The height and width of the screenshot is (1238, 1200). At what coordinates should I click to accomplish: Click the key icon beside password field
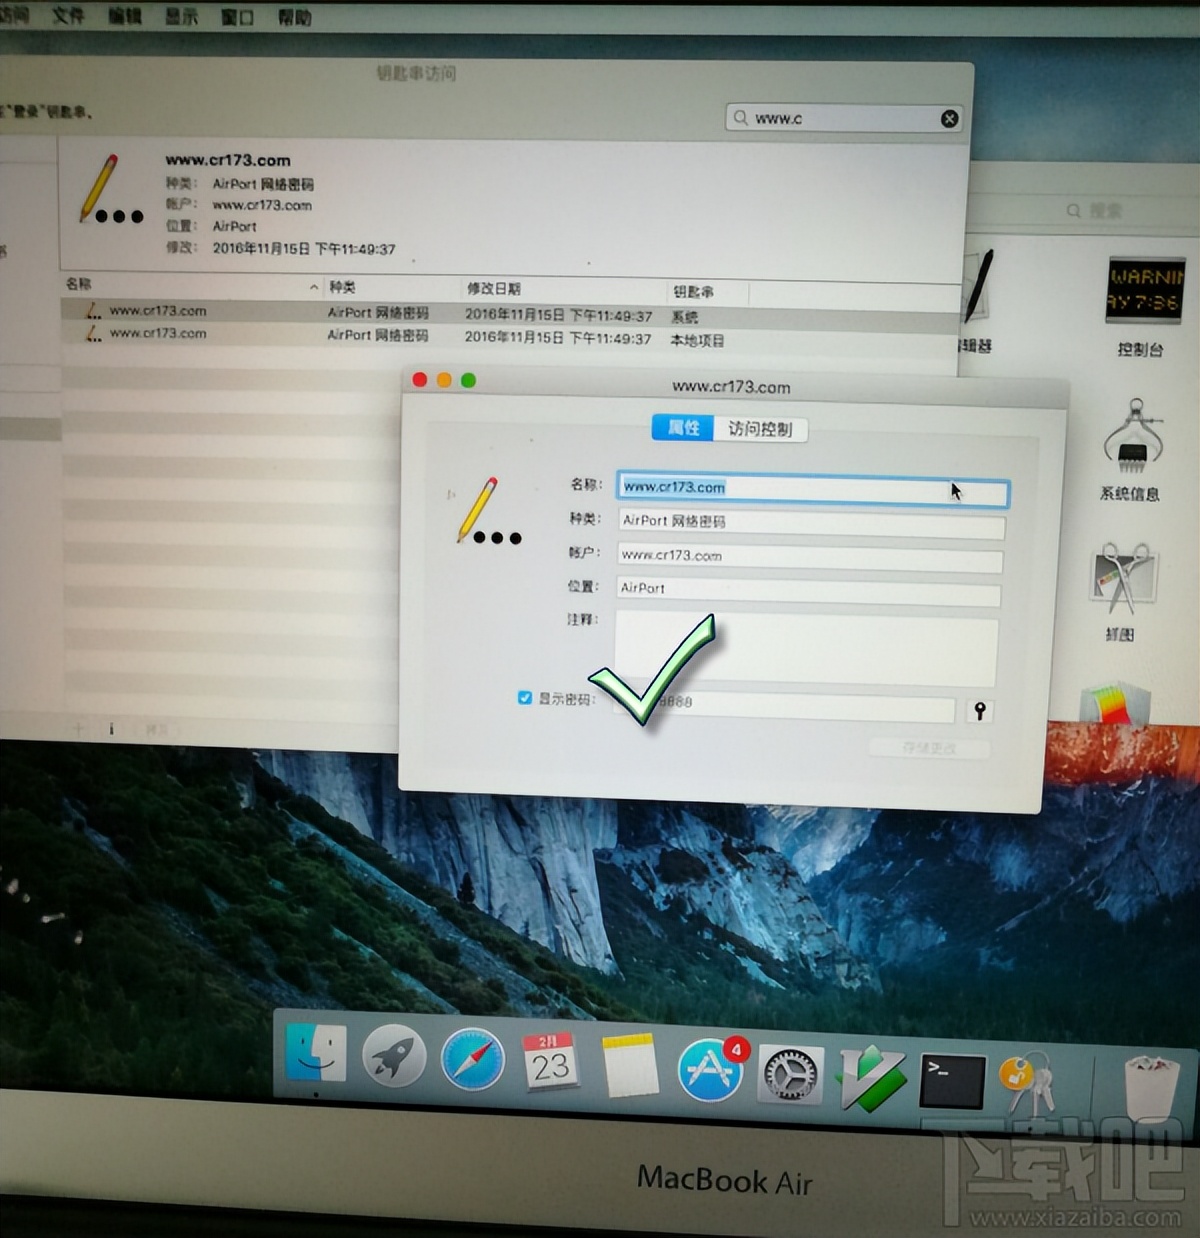click(980, 711)
